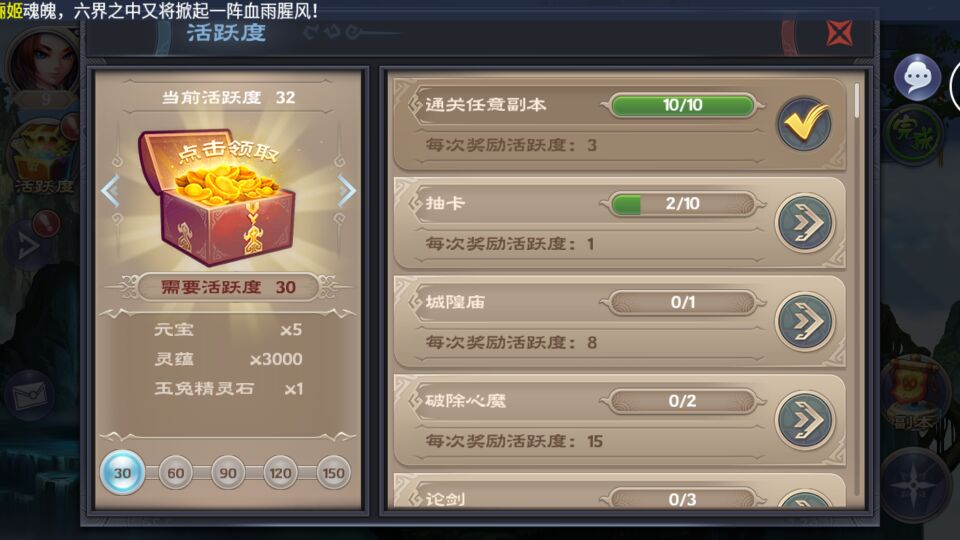960x540 pixels.
Task: Close the 活跃度 panel with red X
Action: 839,33
